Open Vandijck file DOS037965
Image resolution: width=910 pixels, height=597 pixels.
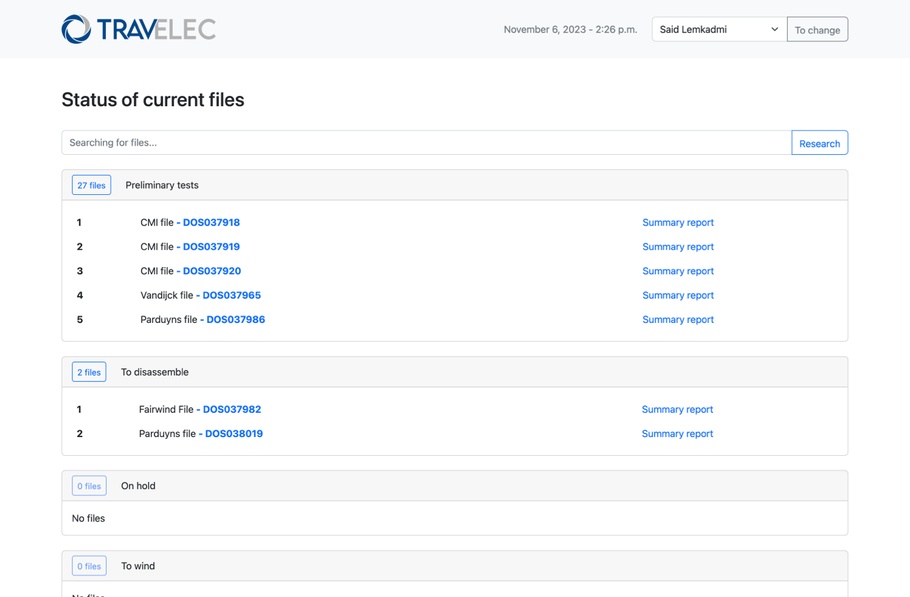[x=231, y=296]
